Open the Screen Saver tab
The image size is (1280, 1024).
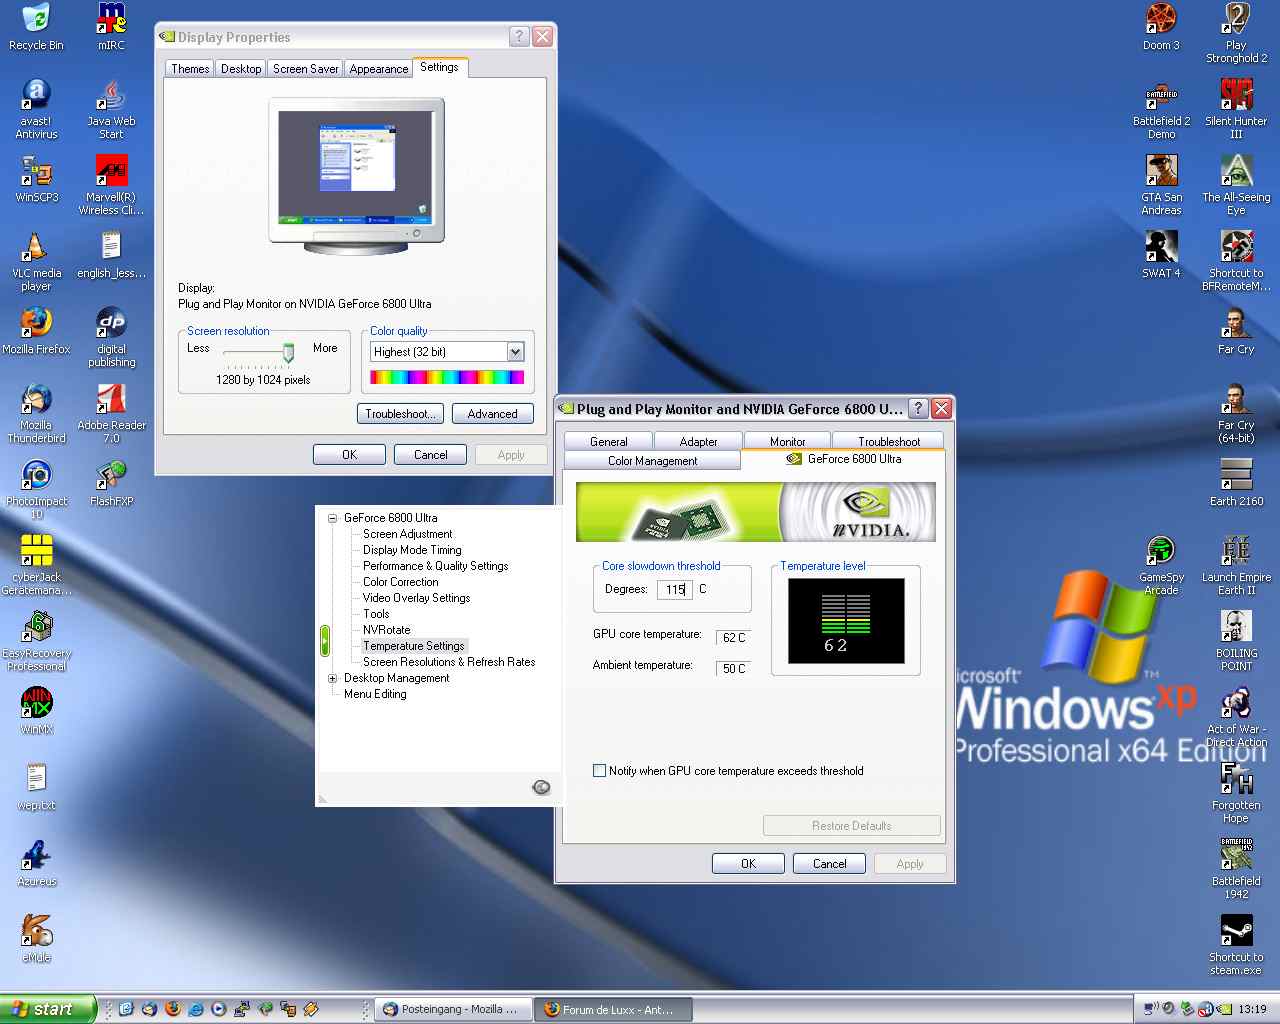[x=305, y=69]
